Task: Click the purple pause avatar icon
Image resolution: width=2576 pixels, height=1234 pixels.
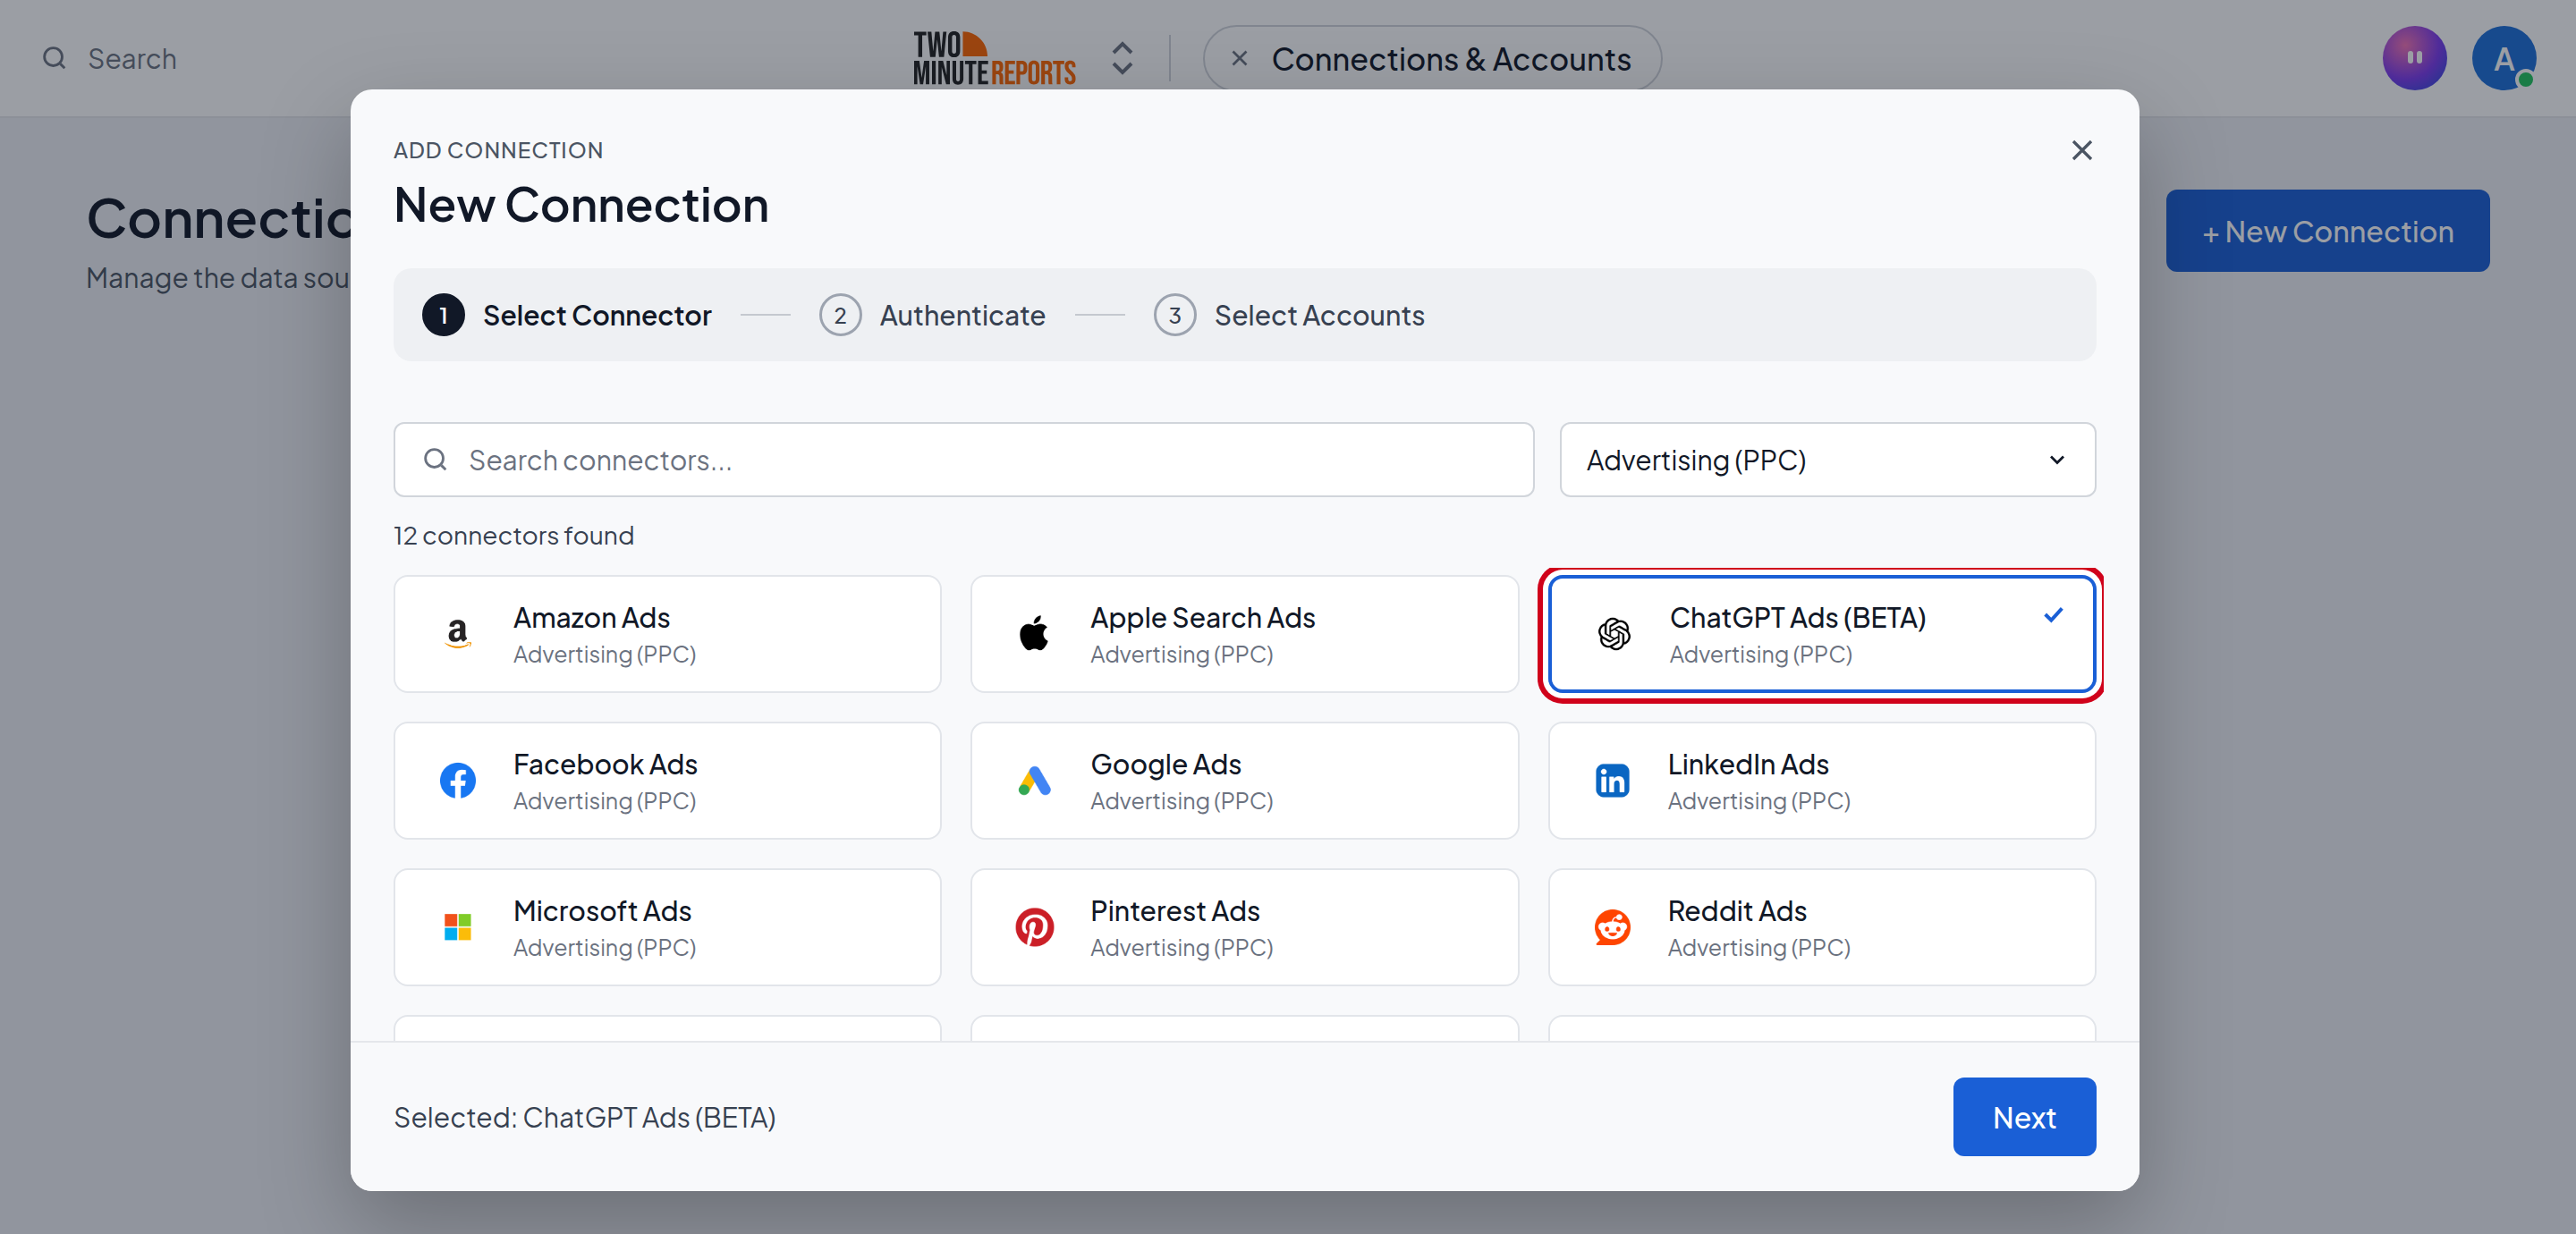Action: click(2414, 58)
